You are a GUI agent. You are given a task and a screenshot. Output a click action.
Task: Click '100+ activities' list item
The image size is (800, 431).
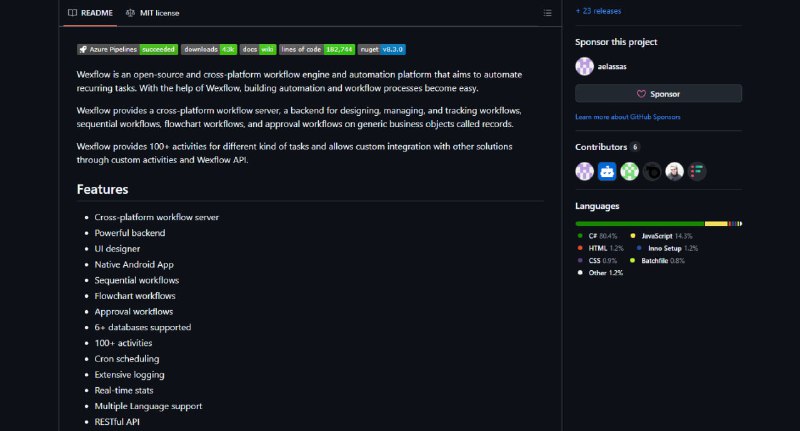(x=123, y=343)
